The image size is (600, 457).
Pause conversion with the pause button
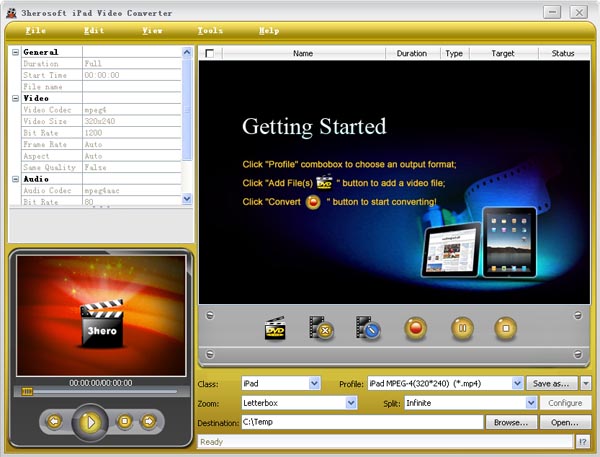pos(462,328)
